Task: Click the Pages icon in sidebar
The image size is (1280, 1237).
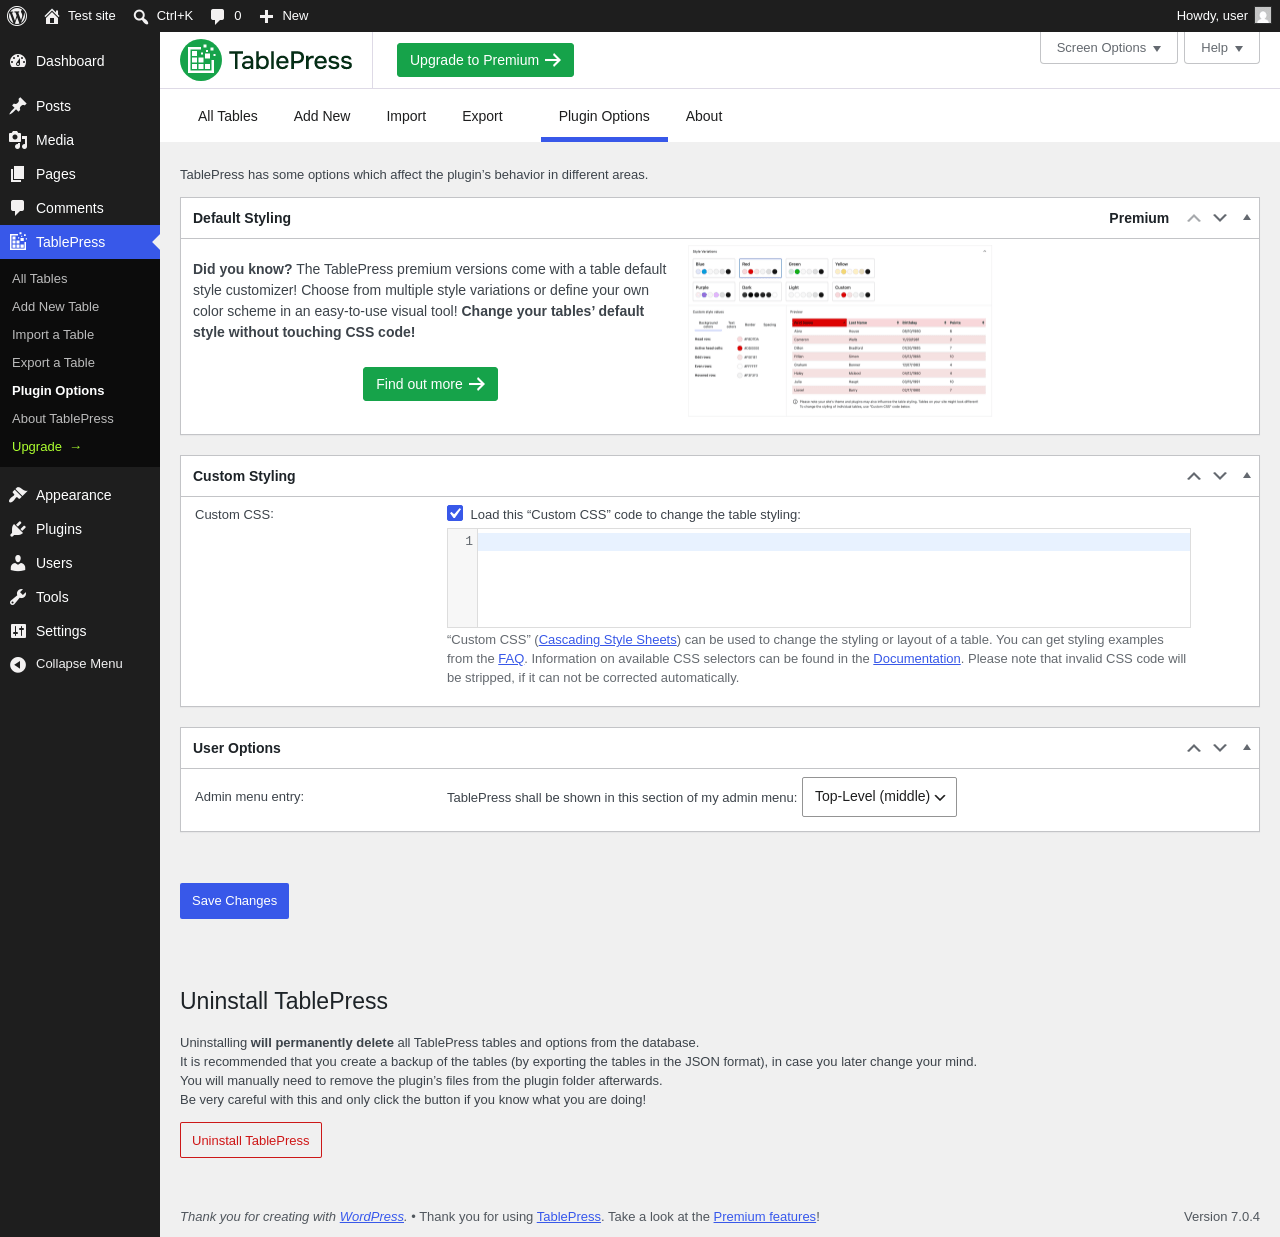Action: 18,174
